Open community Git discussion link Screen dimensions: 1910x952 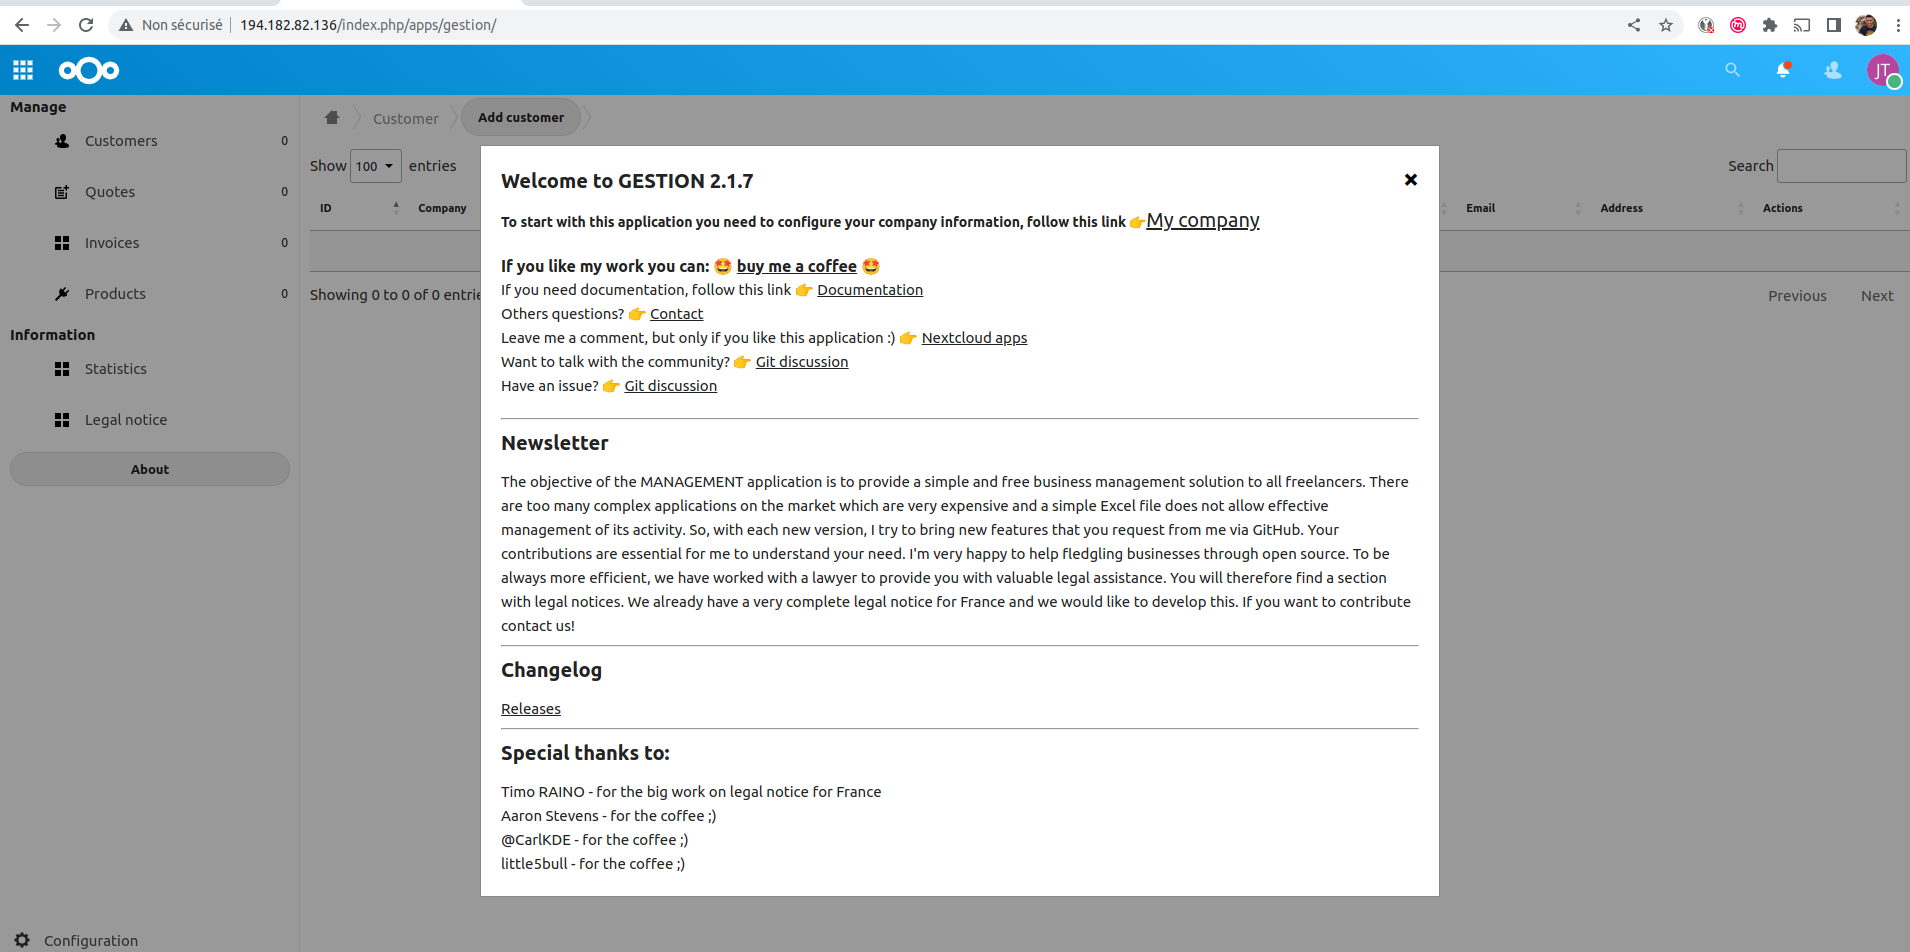coord(802,362)
